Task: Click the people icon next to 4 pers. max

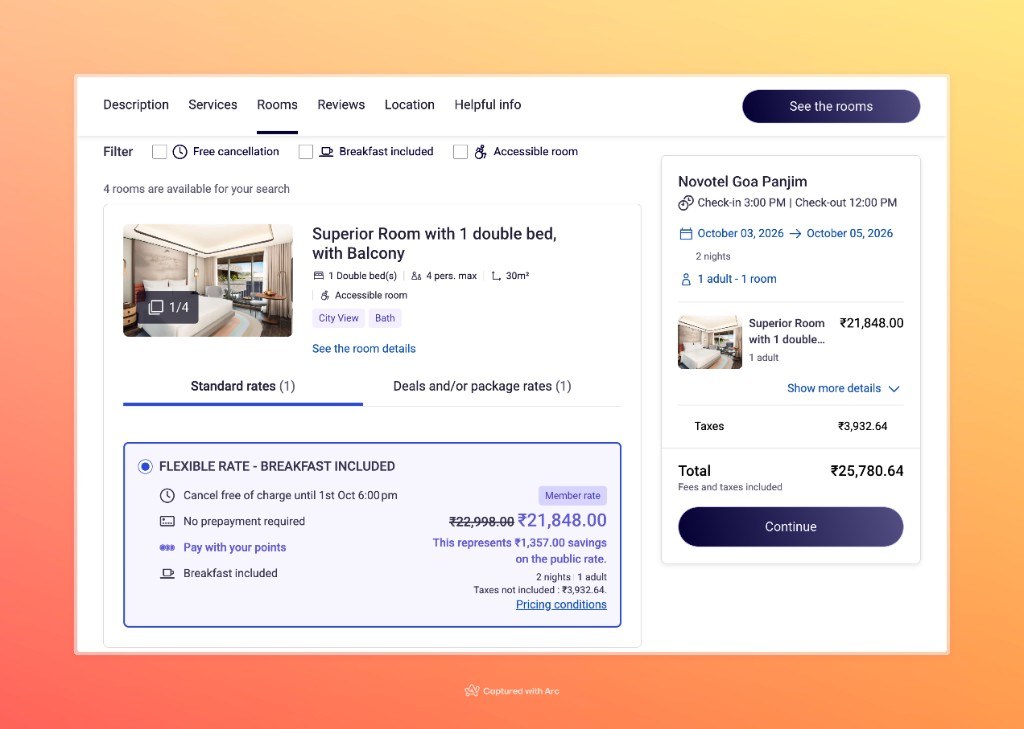Action: (416, 276)
